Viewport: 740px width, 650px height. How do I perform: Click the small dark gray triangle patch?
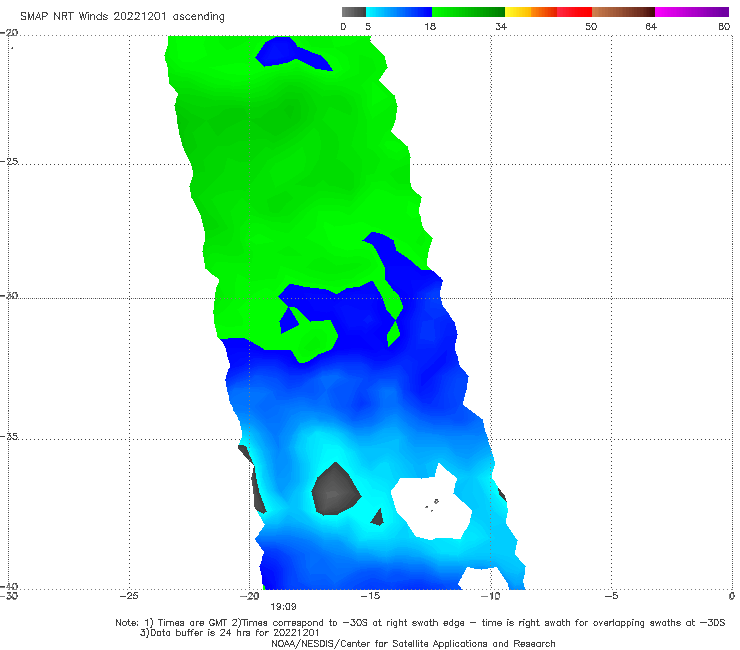(377, 518)
